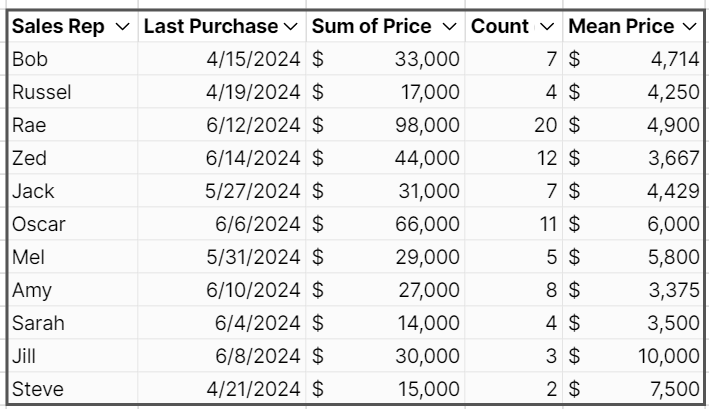Expand the Mean Price filter arrow
The height and width of the screenshot is (409, 709).
pyautogui.click(x=689, y=27)
